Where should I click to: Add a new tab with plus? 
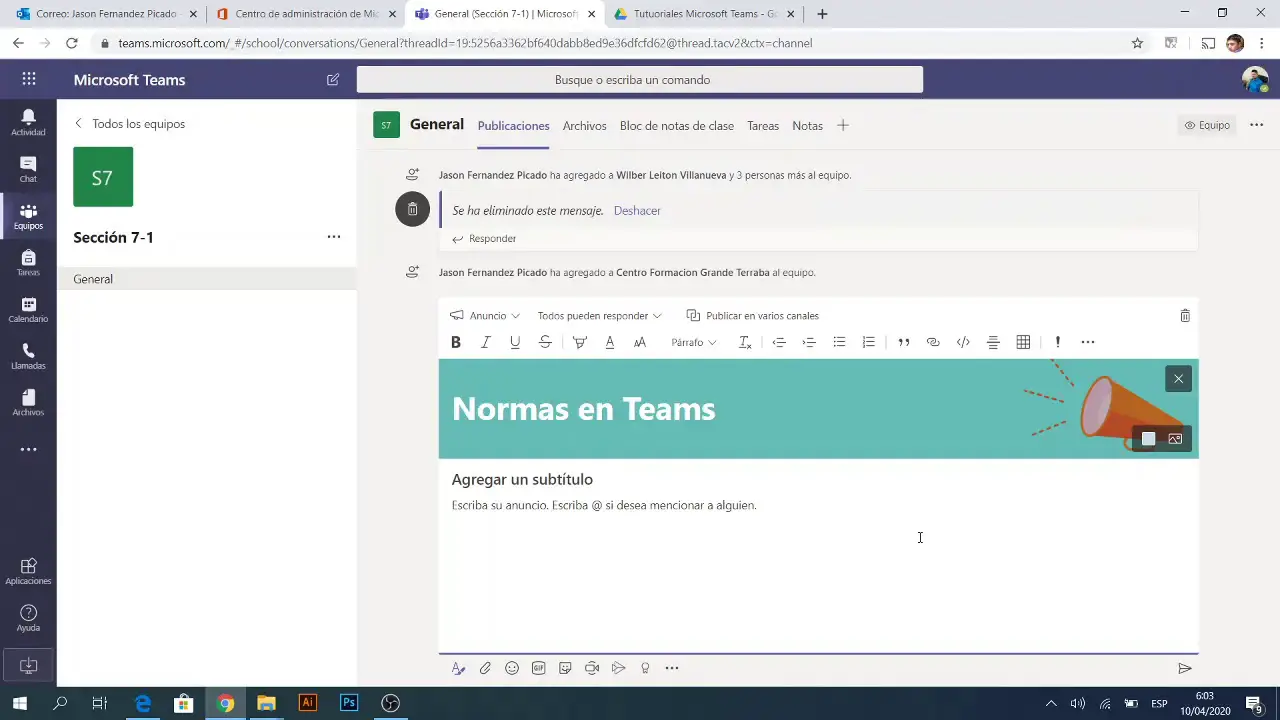tap(843, 125)
